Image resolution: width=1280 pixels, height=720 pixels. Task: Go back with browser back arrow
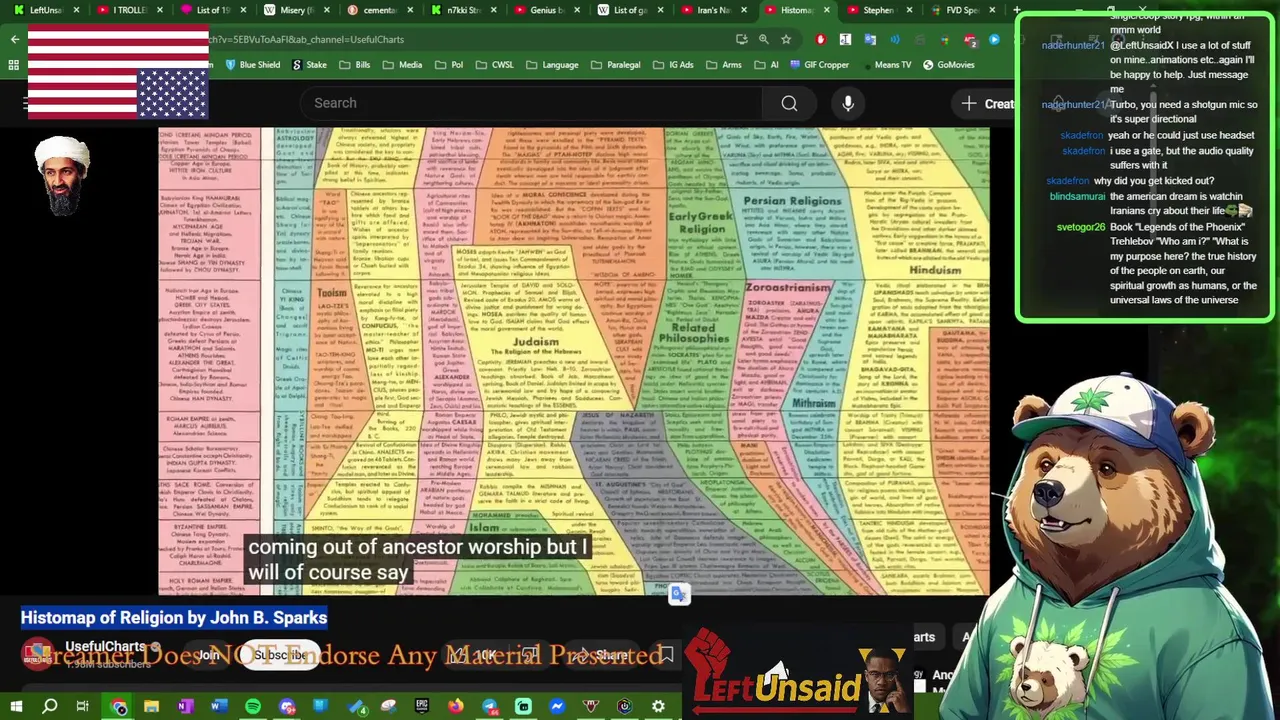[x=15, y=39]
